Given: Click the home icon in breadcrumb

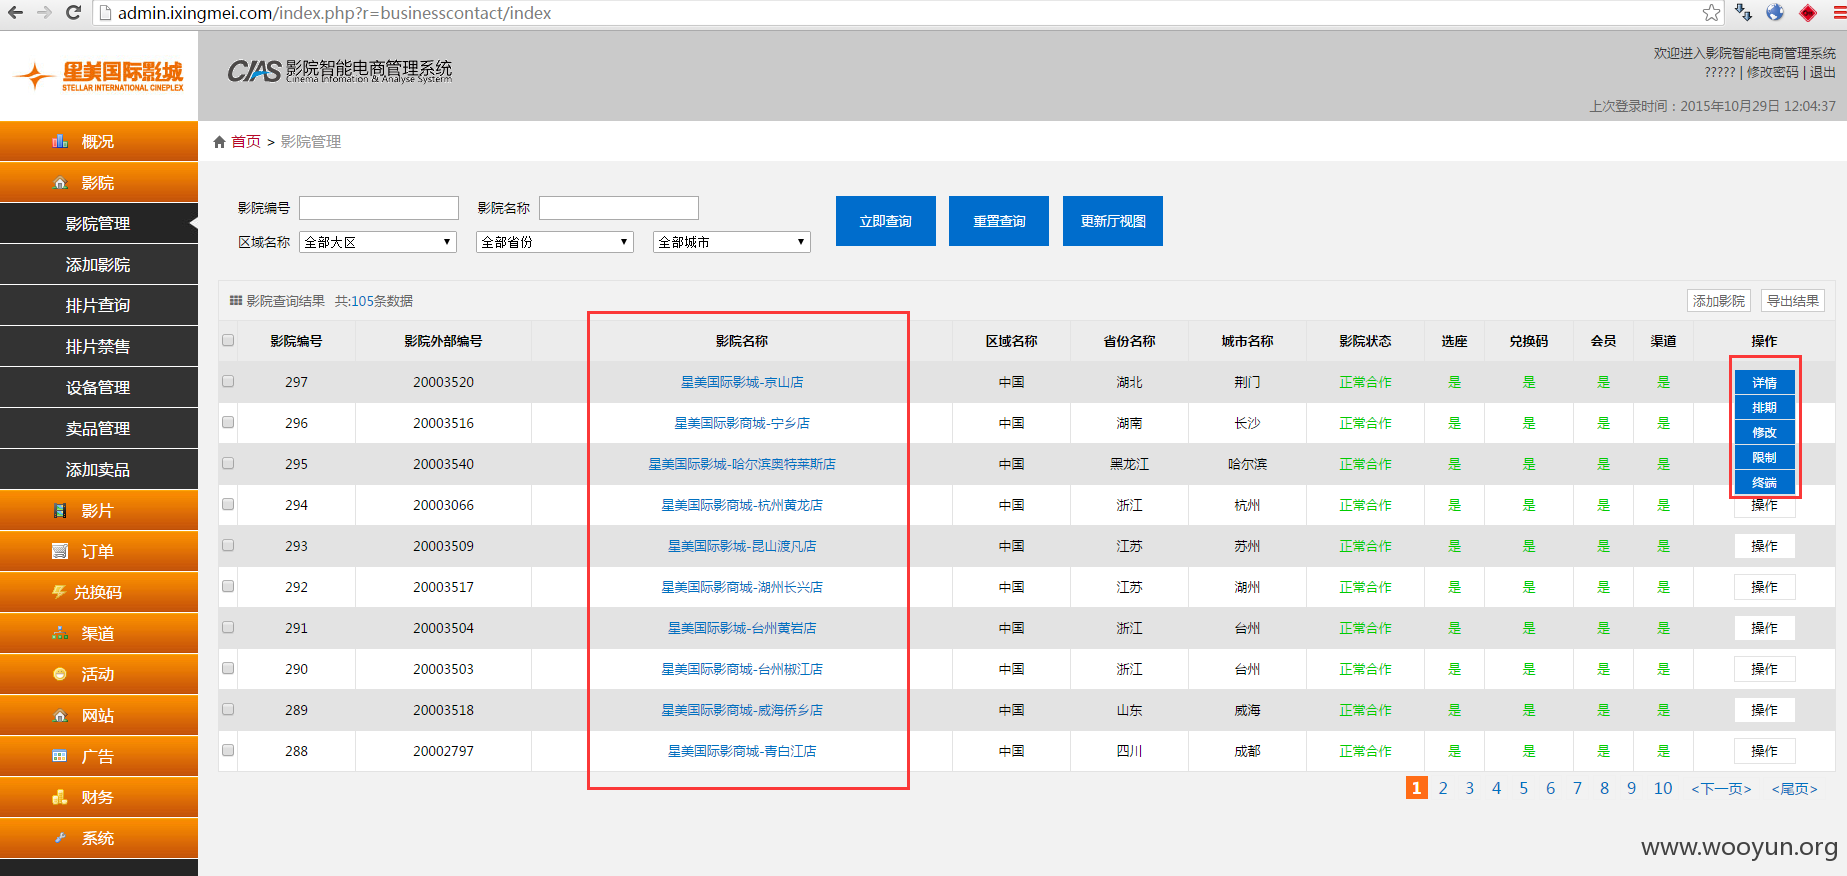Looking at the screenshot, I should coord(220,142).
